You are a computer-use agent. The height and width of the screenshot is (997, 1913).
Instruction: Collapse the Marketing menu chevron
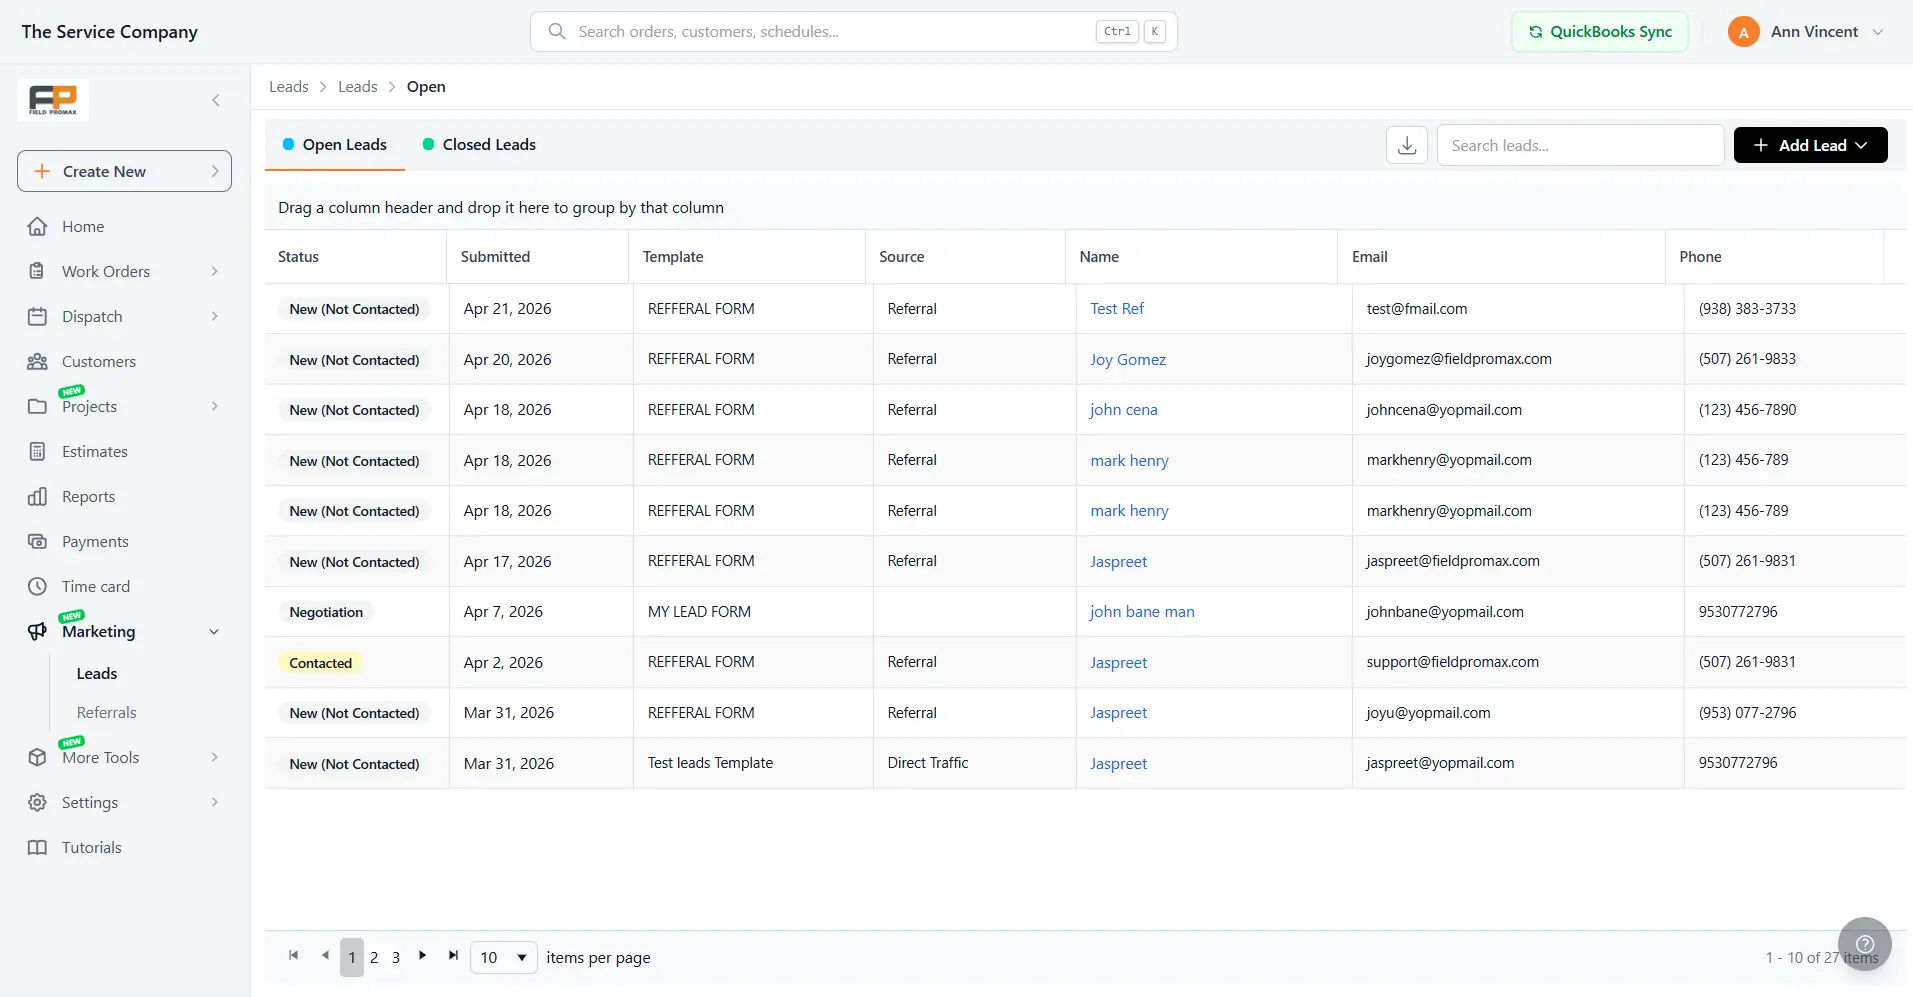point(214,631)
